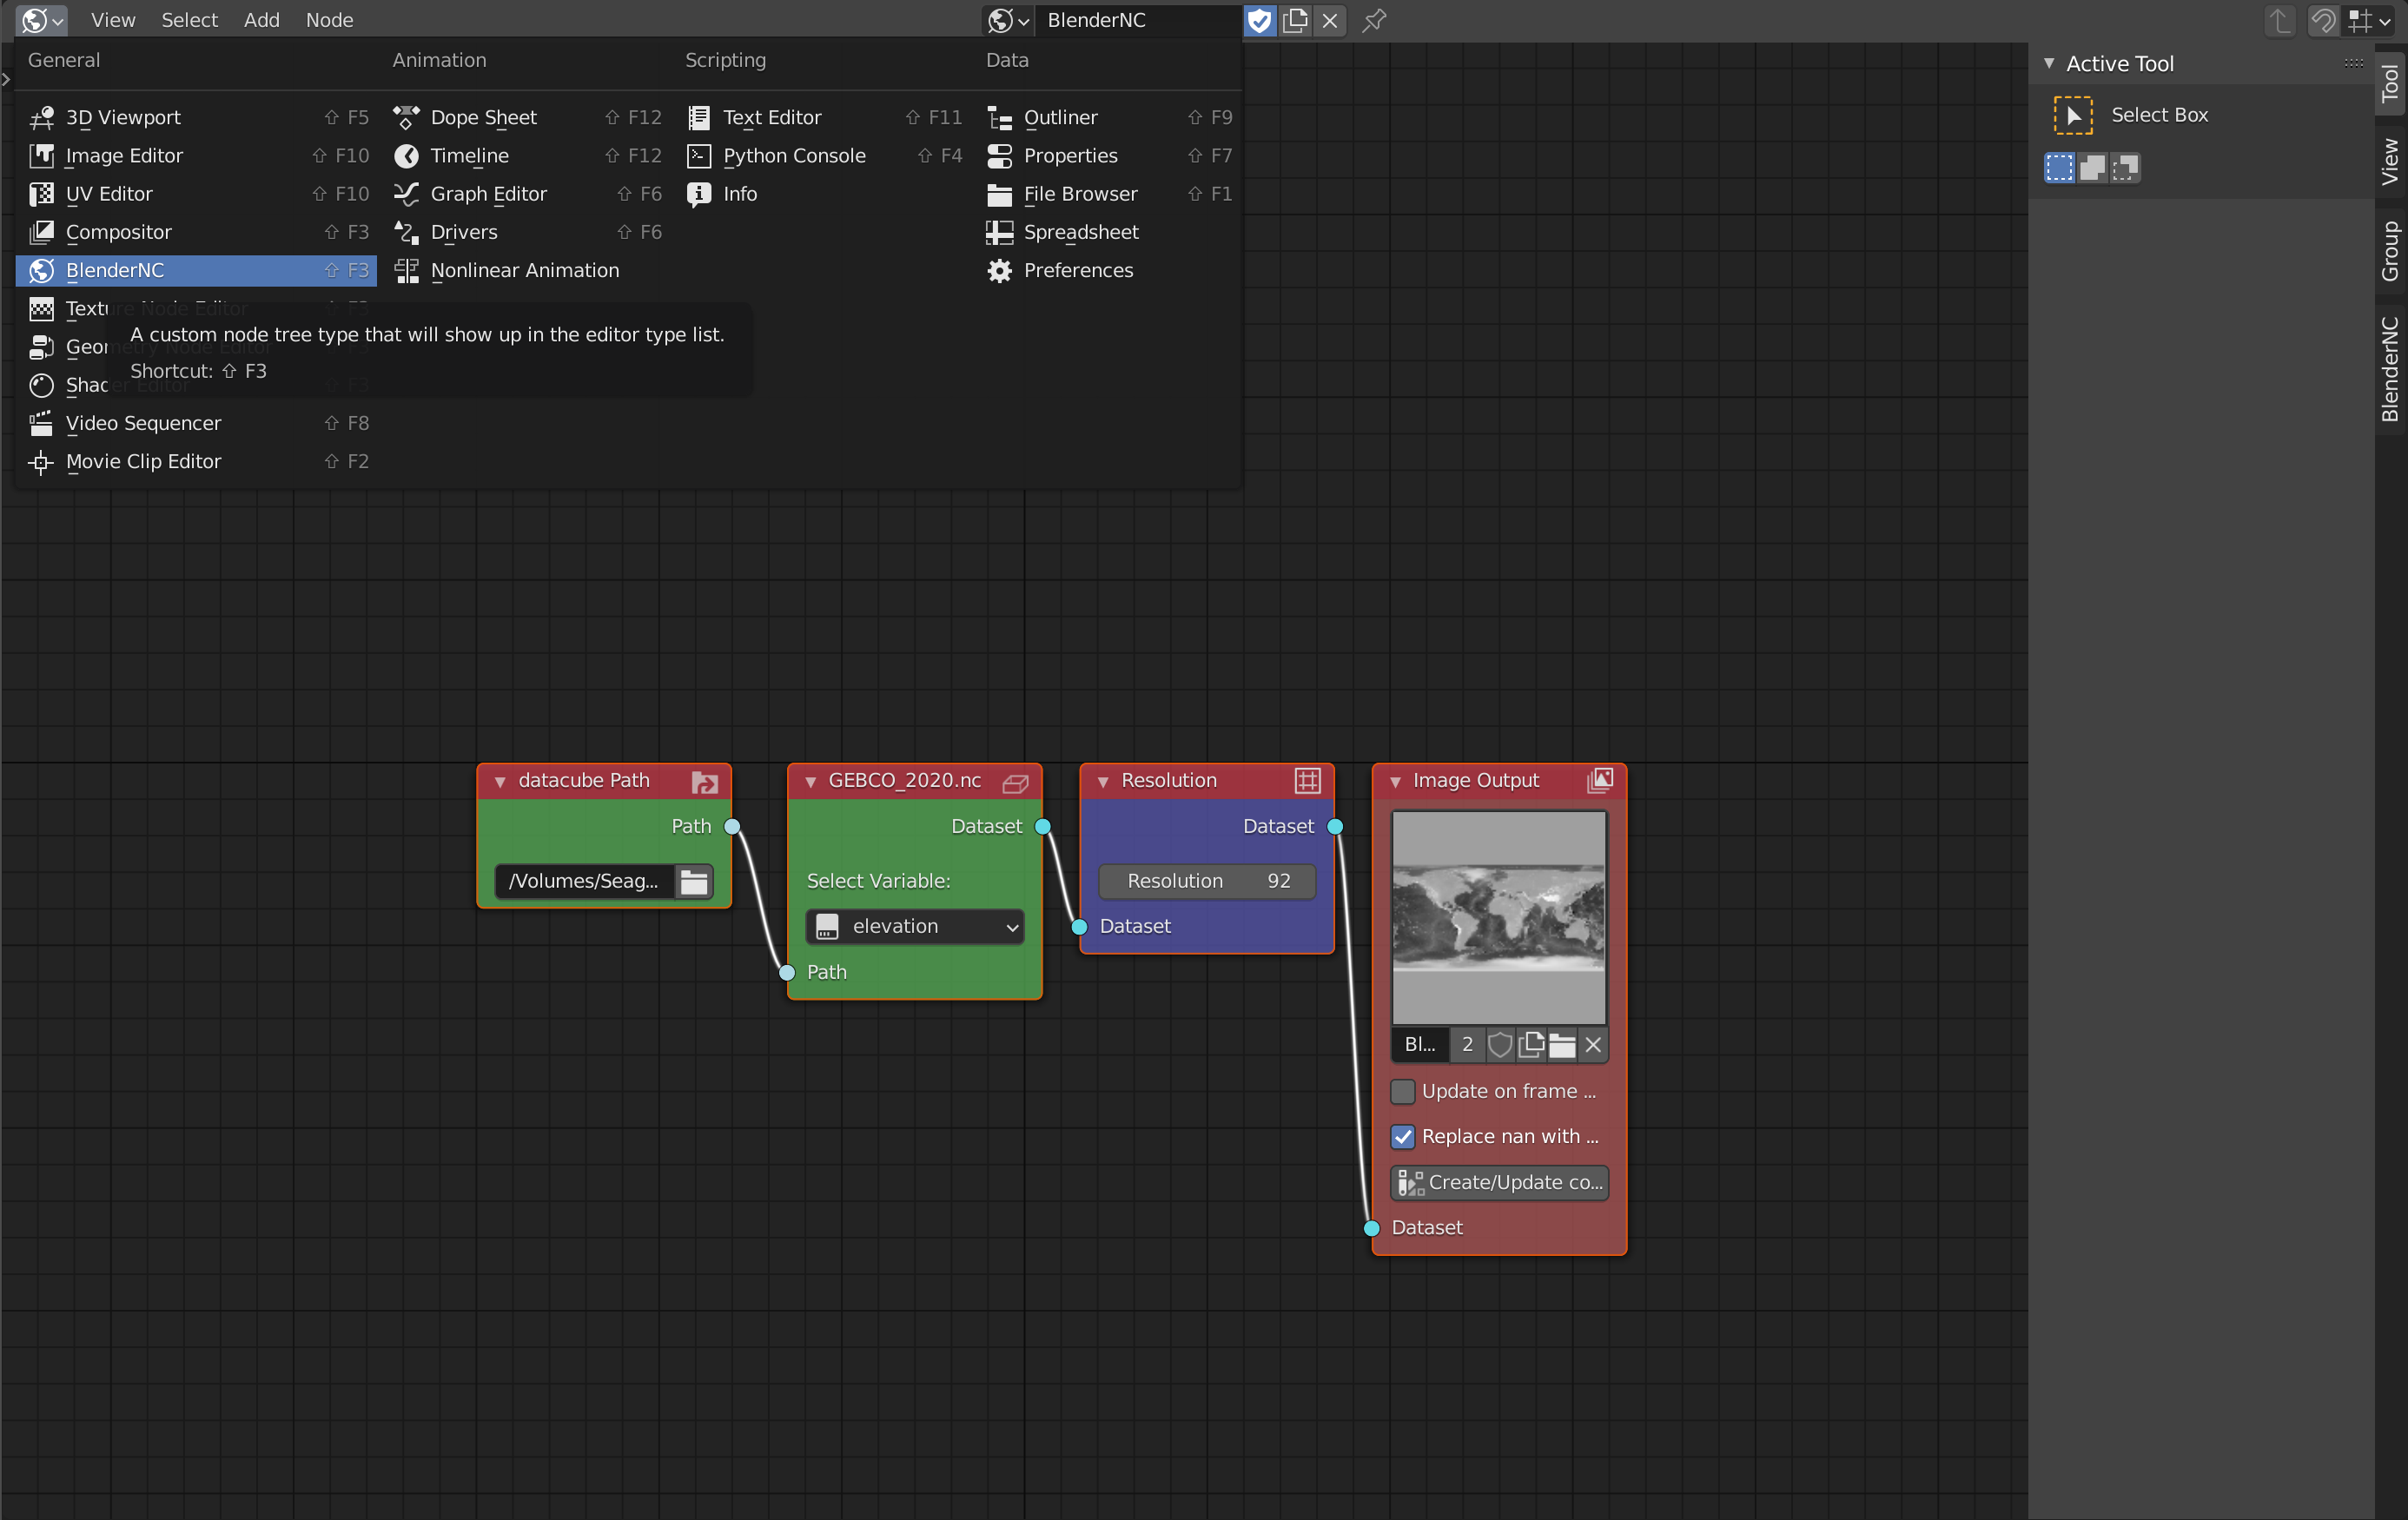The width and height of the screenshot is (2408, 1520).
Task: Collapse the Resolution node with its triangle
Action: click(x=1103, y=781)
